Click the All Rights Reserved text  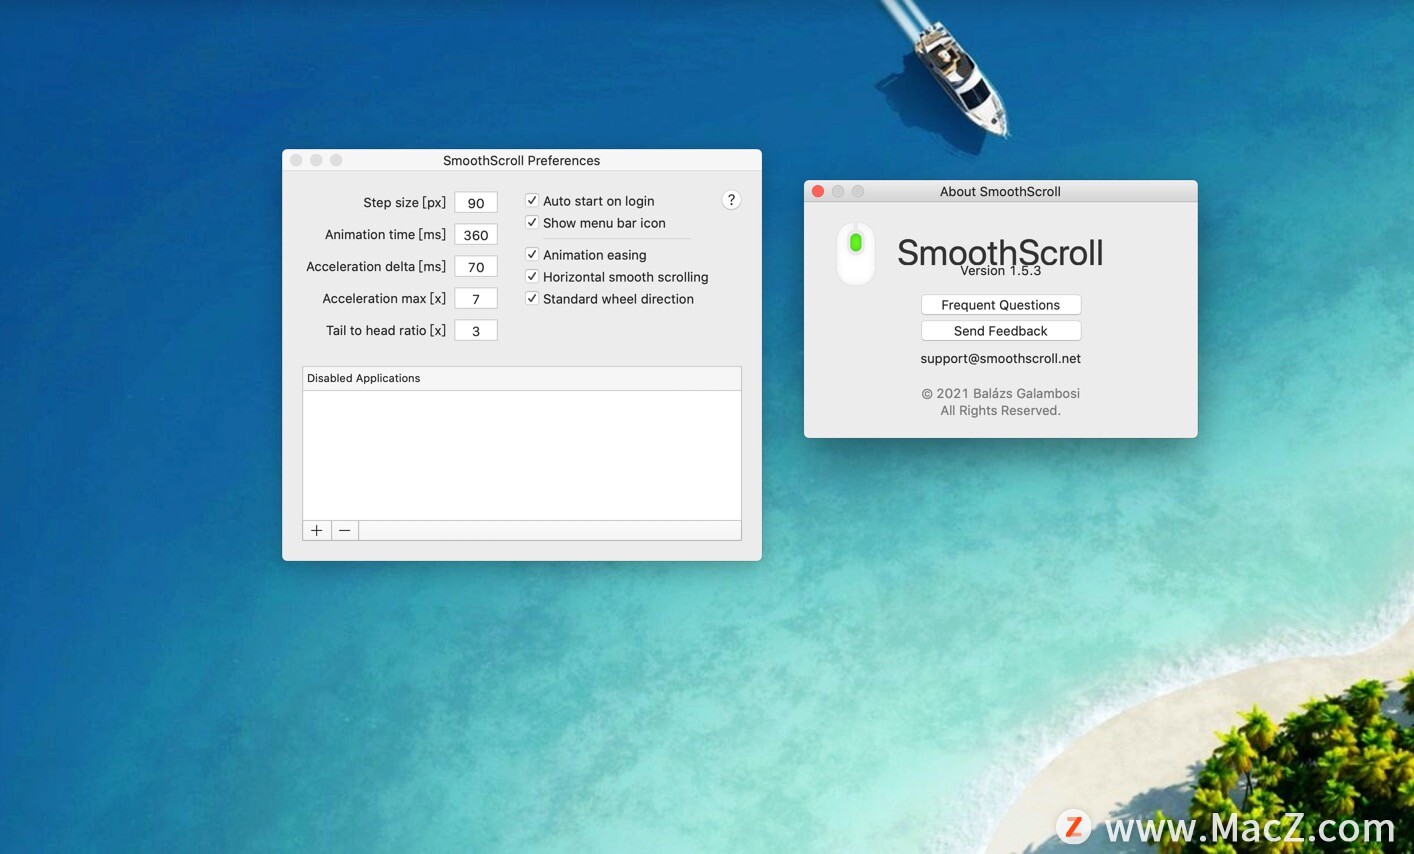pos(1000,410)
